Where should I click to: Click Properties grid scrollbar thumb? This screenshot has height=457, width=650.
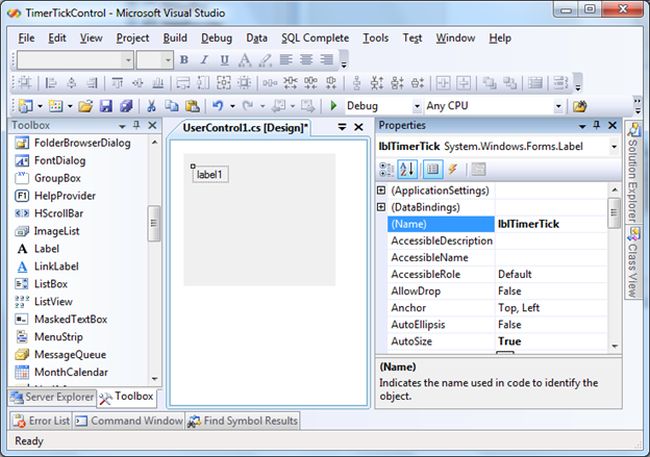(614, 213)
